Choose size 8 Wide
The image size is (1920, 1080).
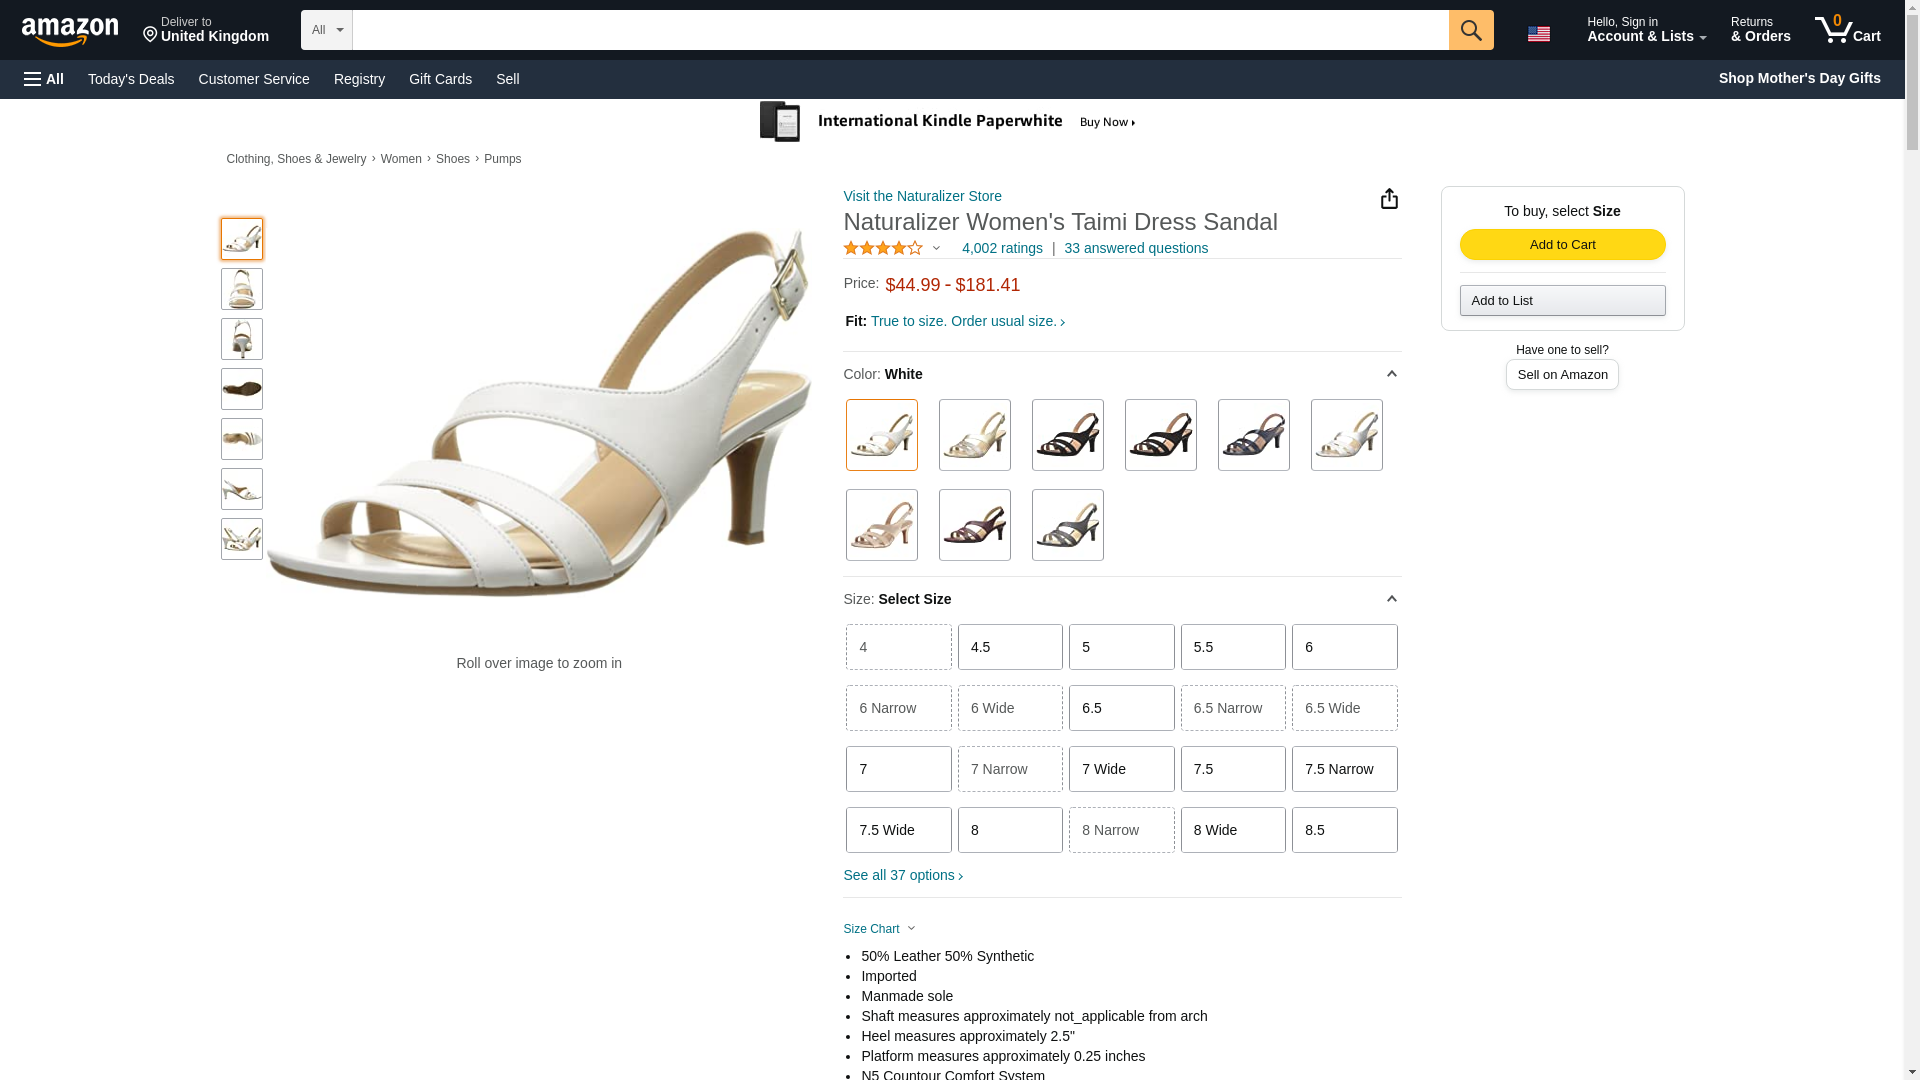pyautogui.click(x=1232, y=830)
